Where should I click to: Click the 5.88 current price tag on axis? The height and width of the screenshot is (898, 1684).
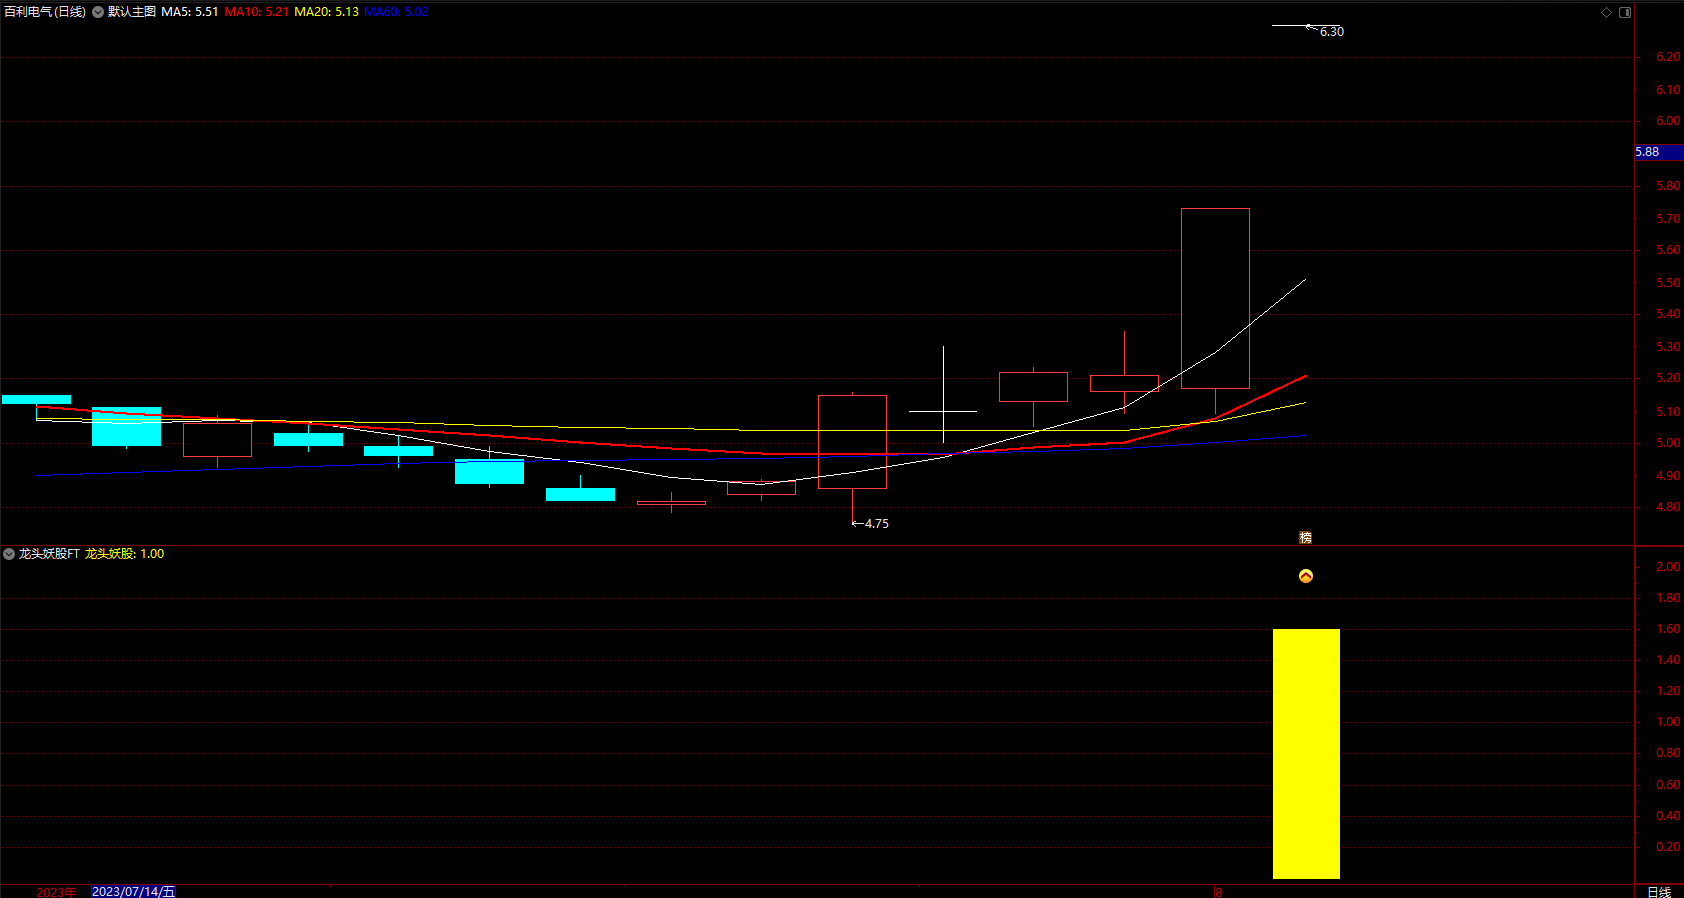(x=1659, y=152)
